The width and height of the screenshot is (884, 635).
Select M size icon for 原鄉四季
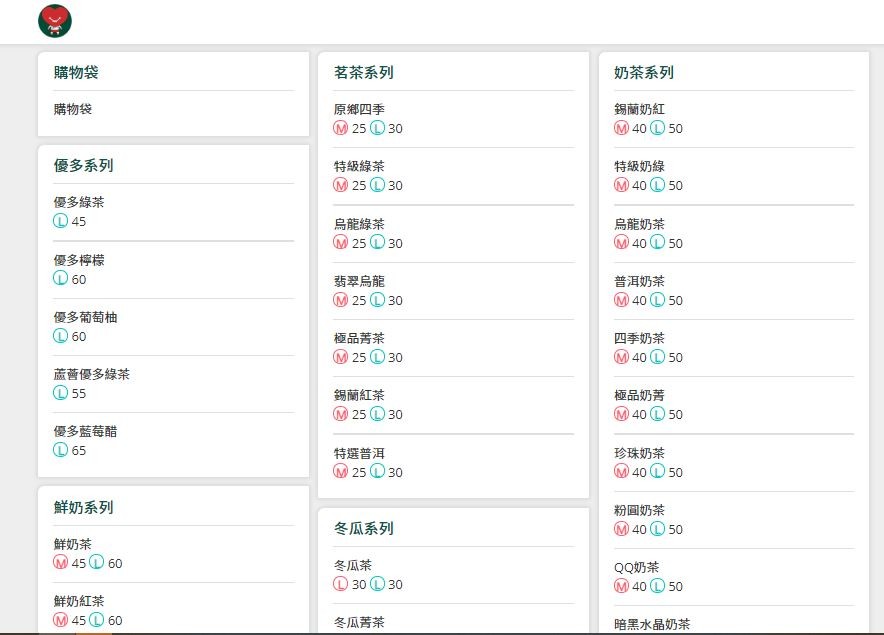click(x=341, y=129)
